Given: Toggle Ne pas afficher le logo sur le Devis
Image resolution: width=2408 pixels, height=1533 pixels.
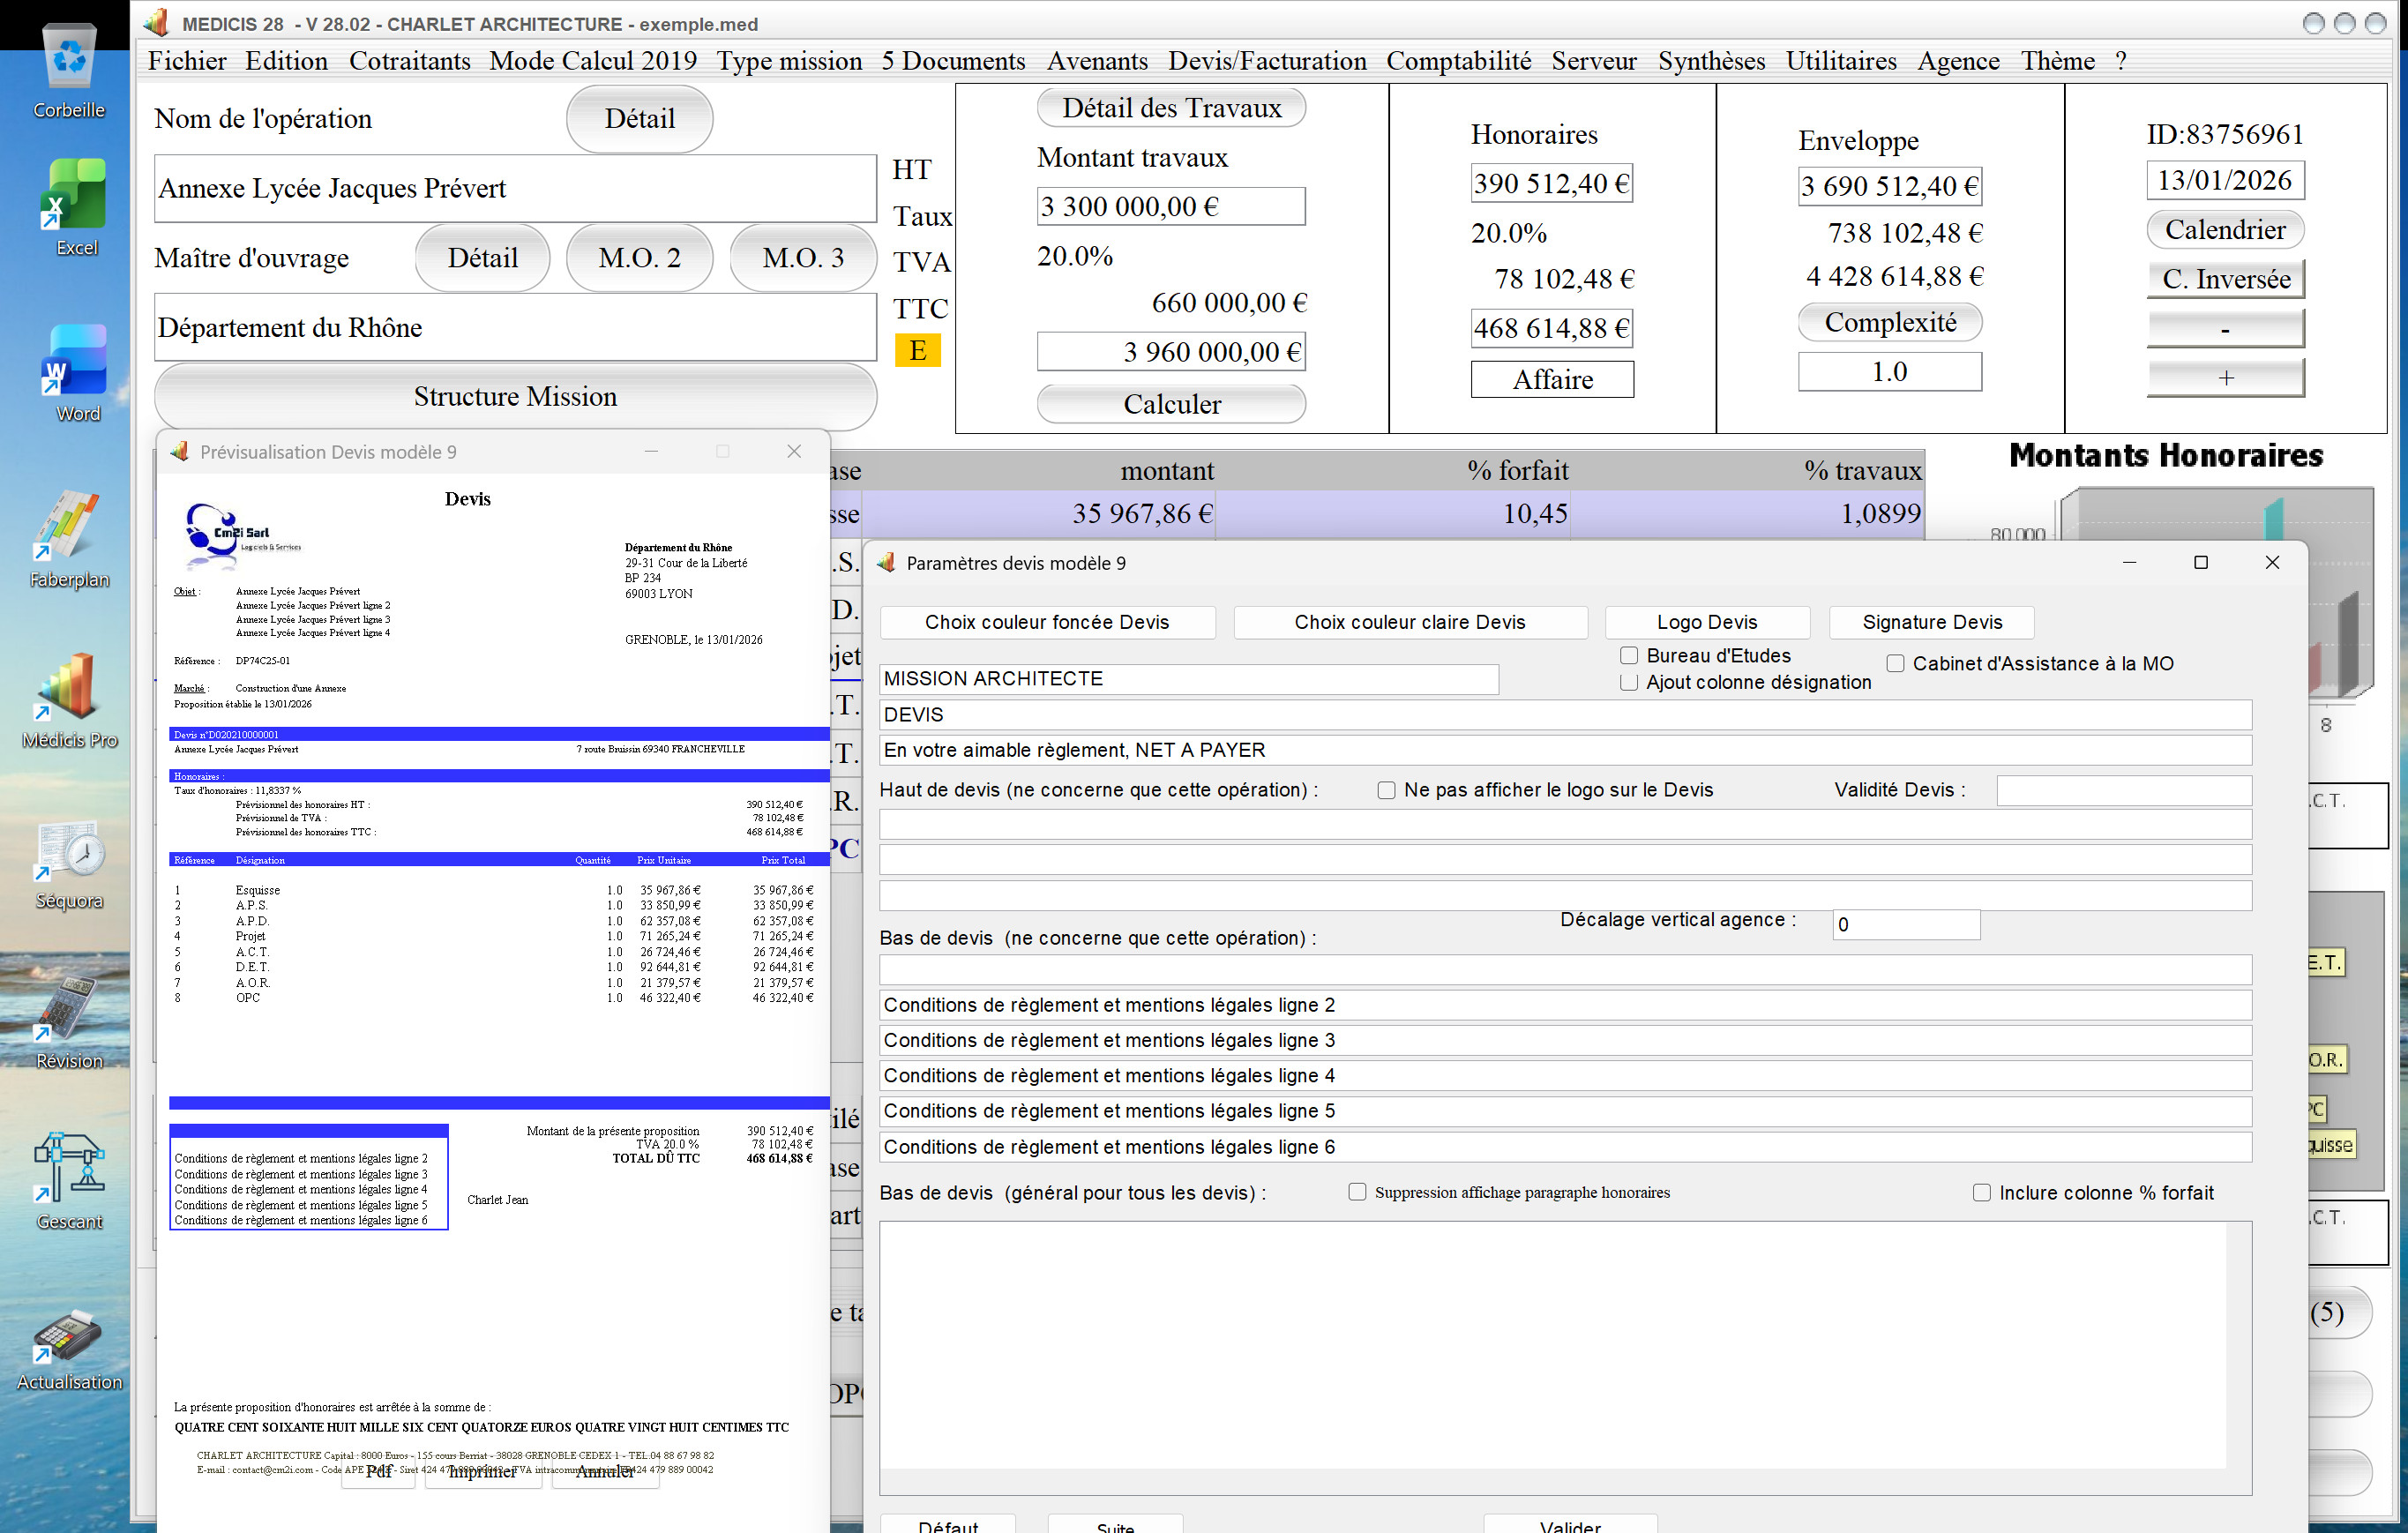Looking at the screenshot, I should click(x=1386, y=790).
